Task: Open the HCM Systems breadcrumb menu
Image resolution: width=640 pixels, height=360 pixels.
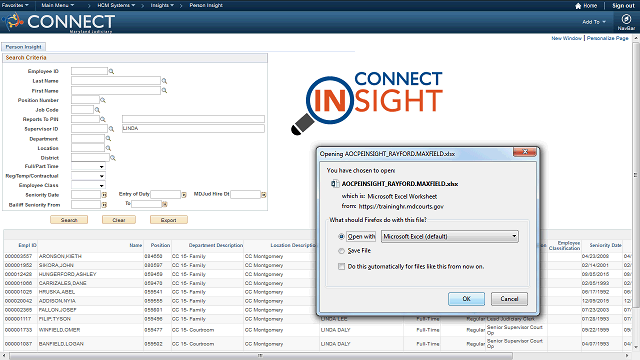Action: click(116, 5)
